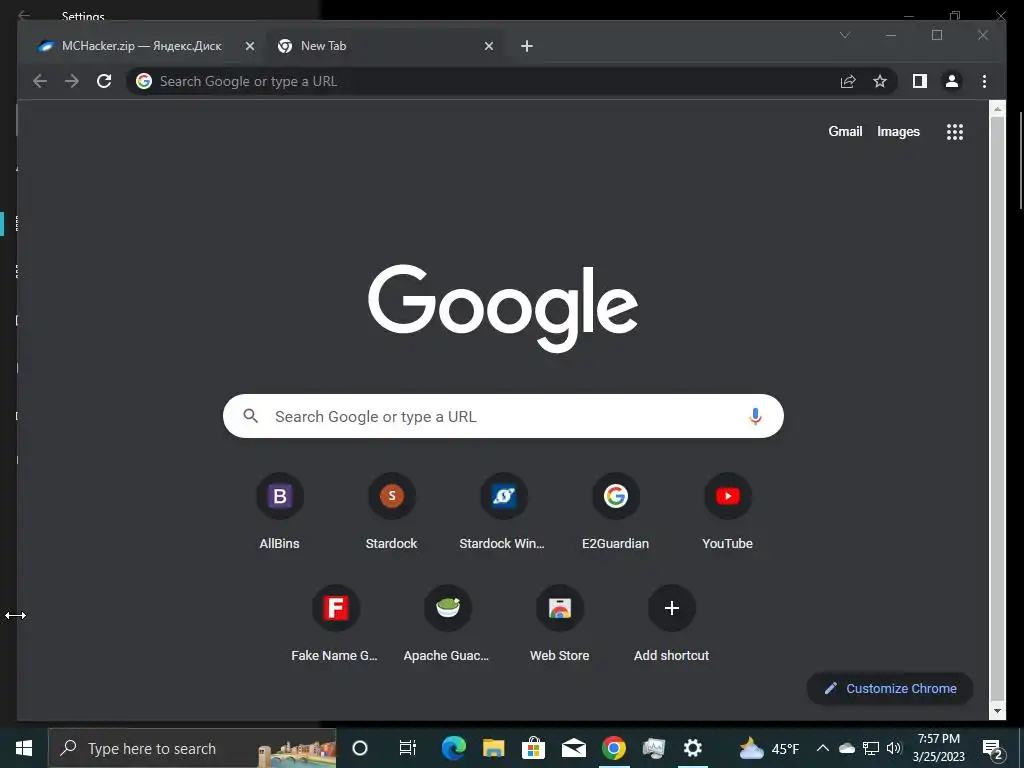Open Cortana from the taskbar
This screenshot has width=1024, height=768.
[360, 748]
